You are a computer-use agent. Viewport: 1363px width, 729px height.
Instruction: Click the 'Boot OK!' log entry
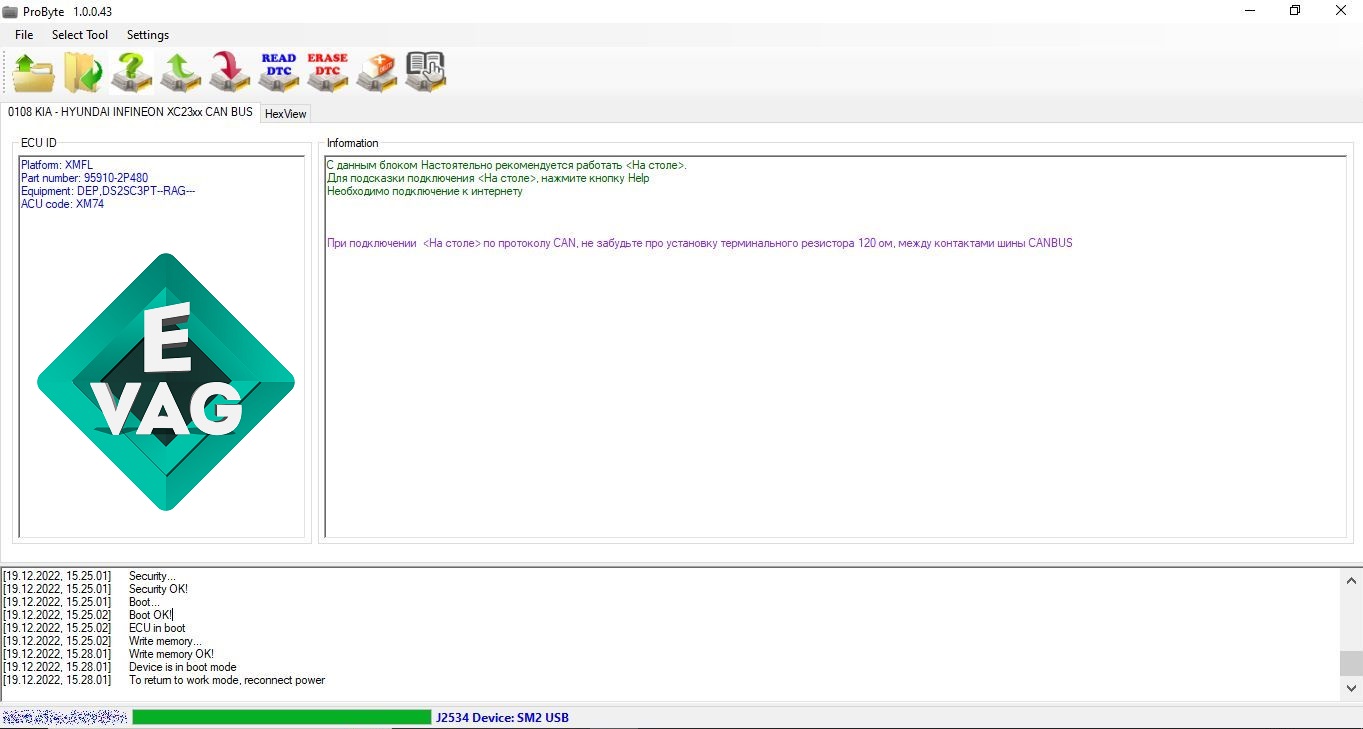coord(150,615)
